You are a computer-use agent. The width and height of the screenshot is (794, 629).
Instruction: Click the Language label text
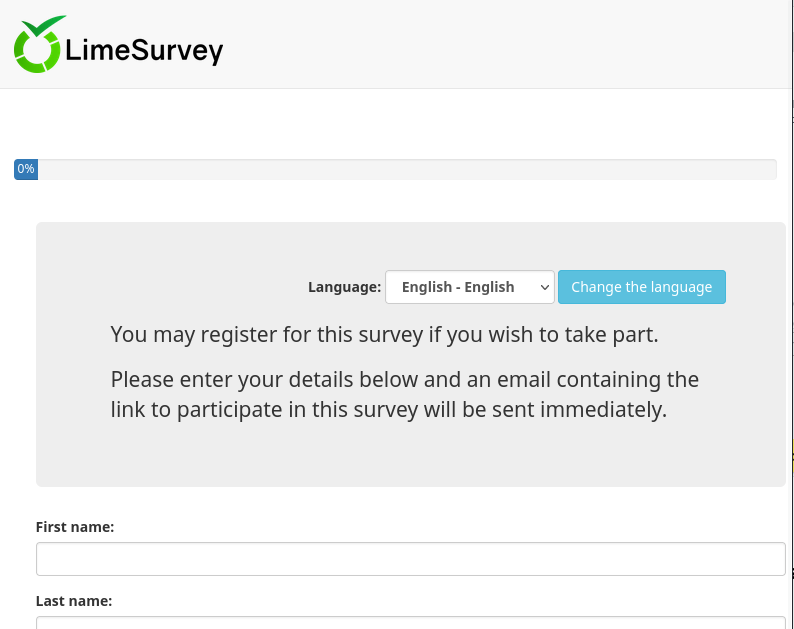(x=344, y=287)
